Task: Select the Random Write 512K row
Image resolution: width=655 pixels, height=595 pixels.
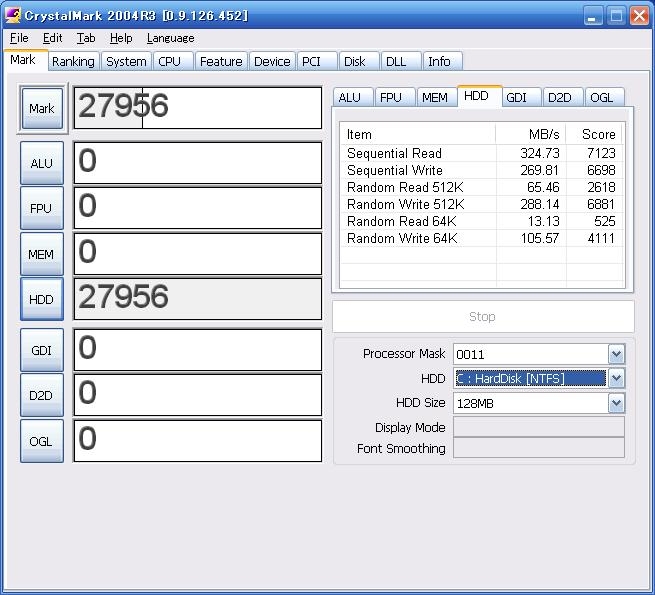Action: click(x=482, y=204)
